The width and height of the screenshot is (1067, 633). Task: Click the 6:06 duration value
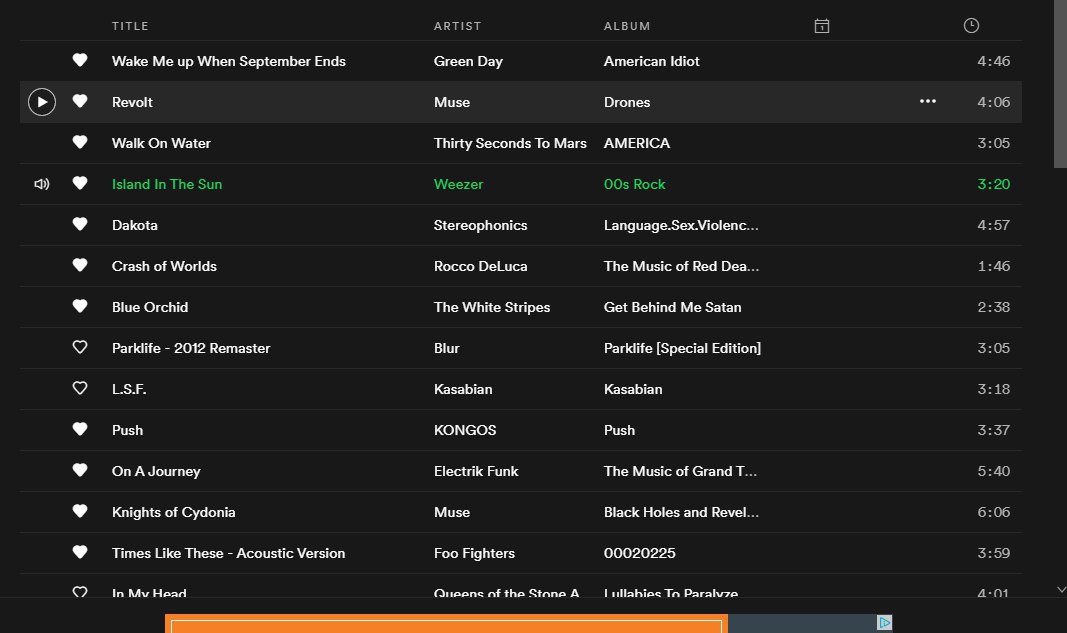pos(994,512)
